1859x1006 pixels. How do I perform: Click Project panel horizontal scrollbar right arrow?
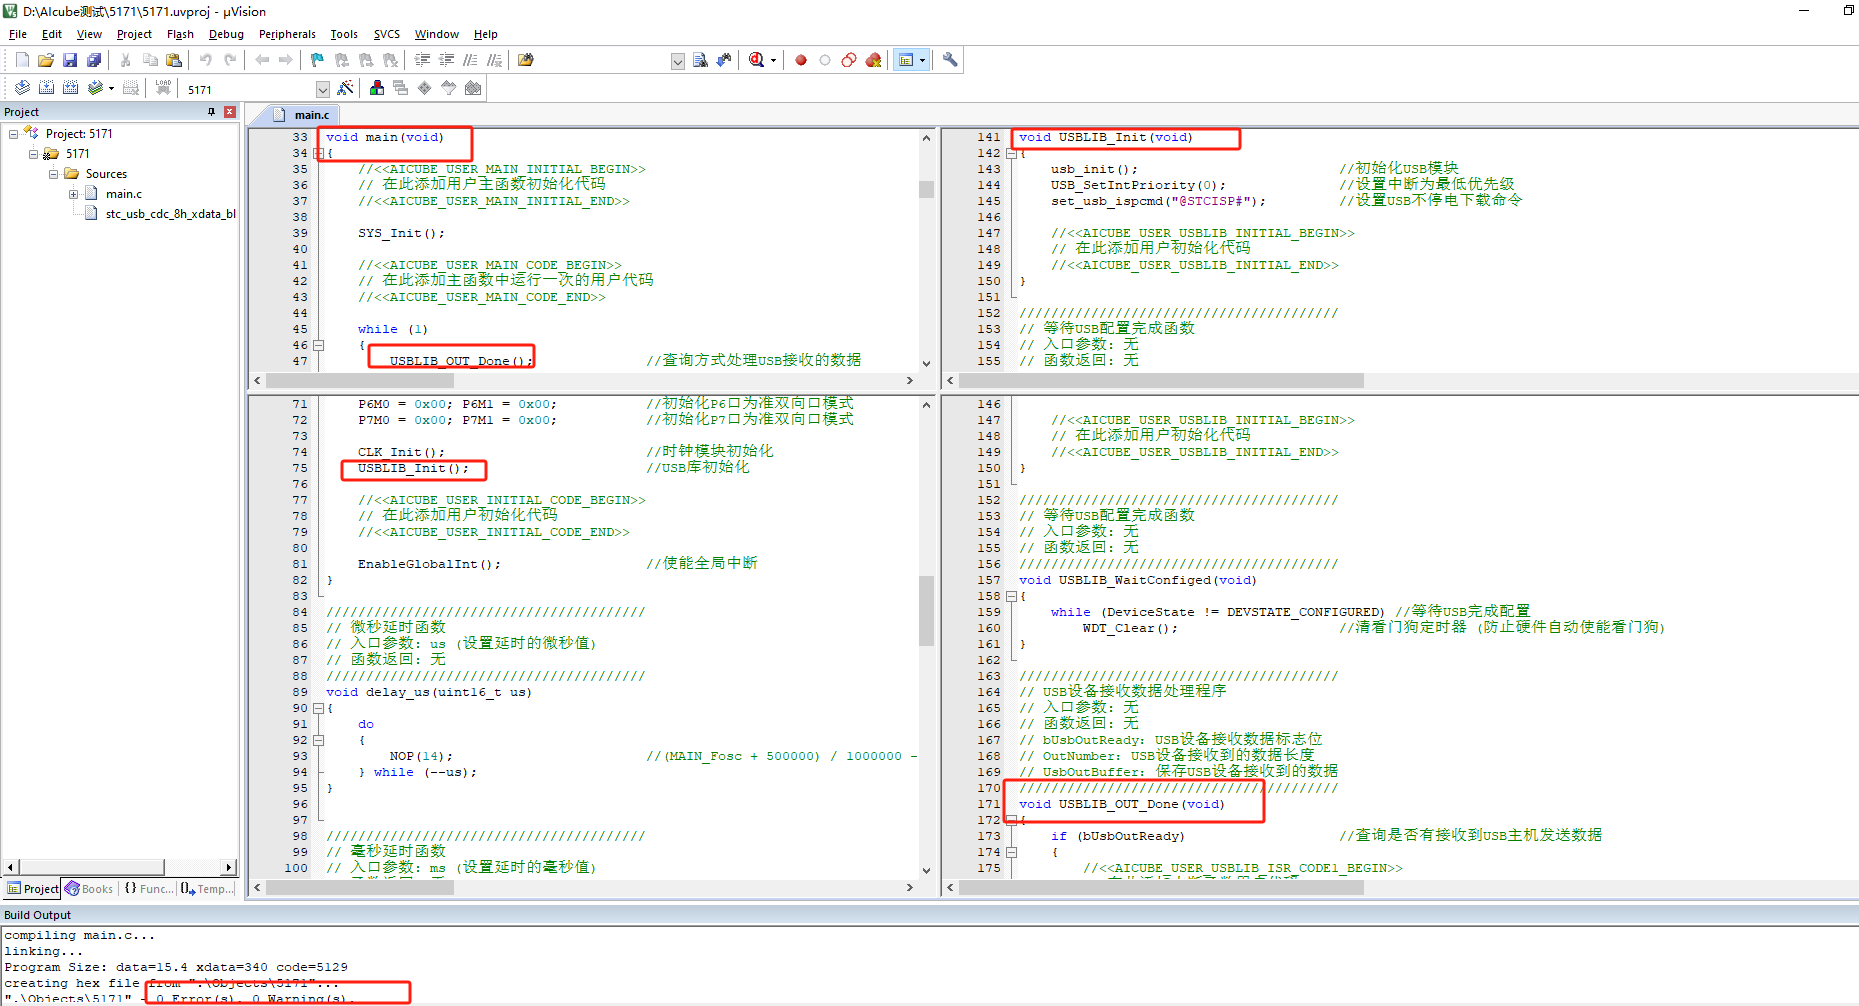(x=229, y=867)
